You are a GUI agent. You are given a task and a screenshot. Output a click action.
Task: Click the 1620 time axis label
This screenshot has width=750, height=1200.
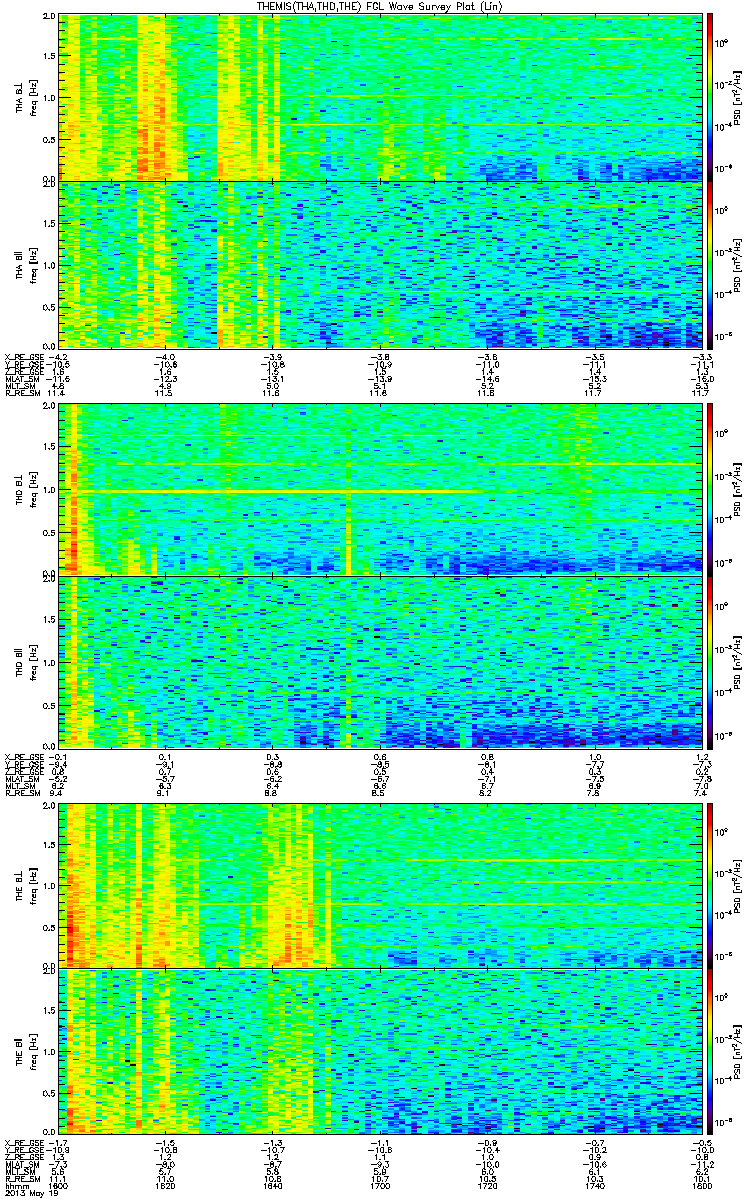(x=167, y=1186)
